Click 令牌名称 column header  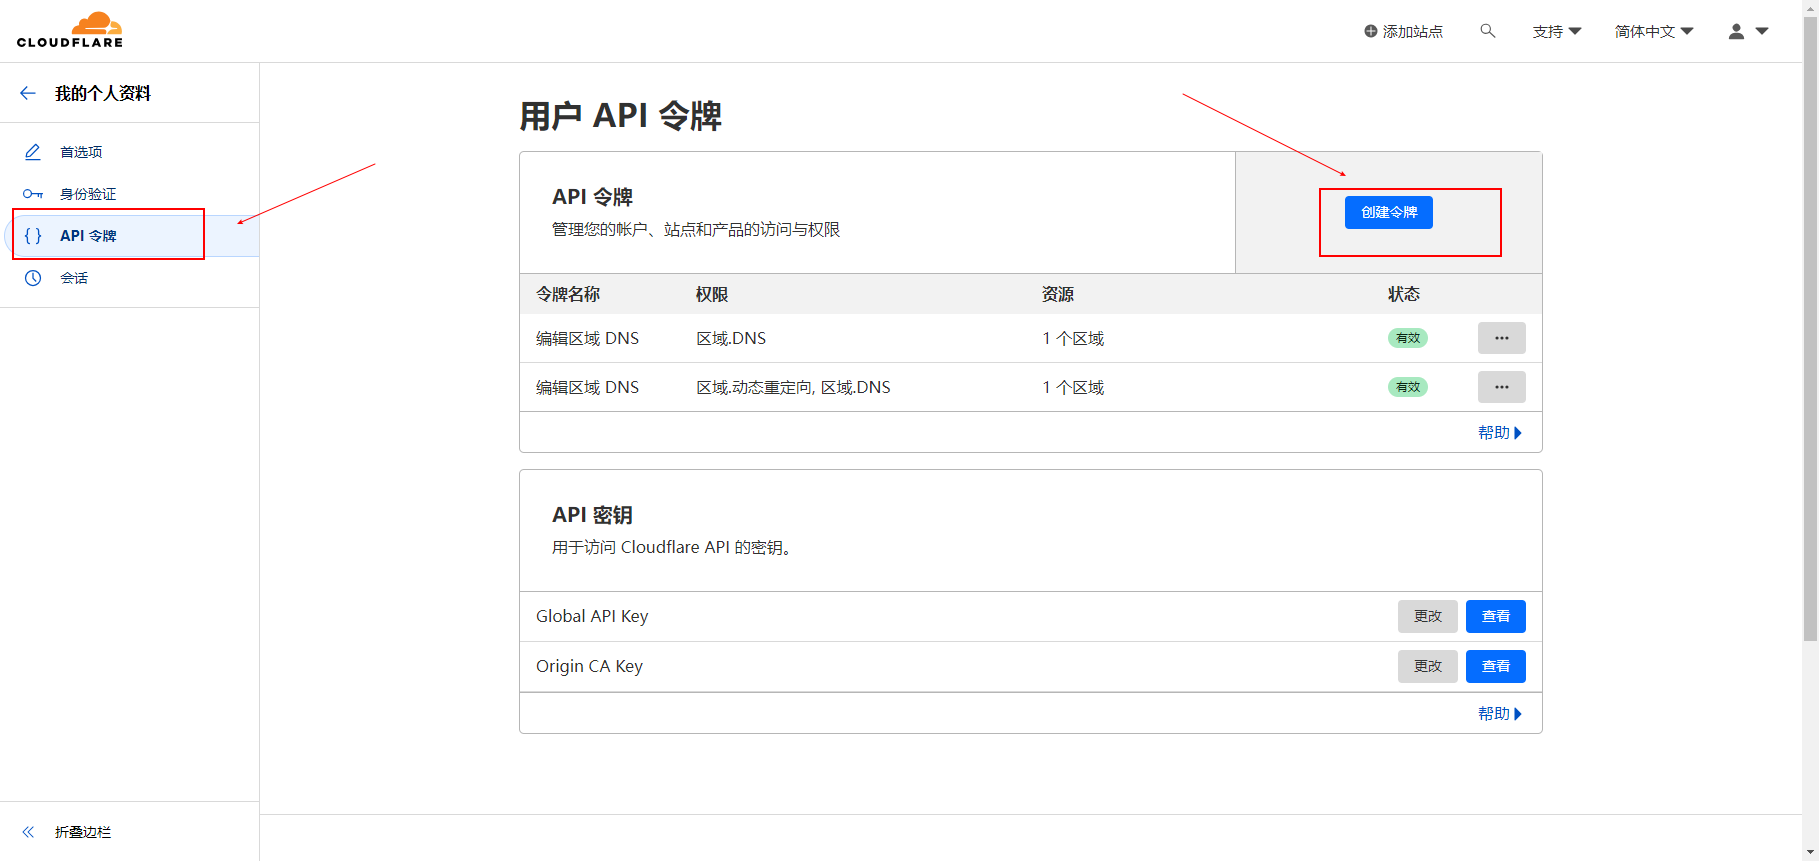[568, 294]
